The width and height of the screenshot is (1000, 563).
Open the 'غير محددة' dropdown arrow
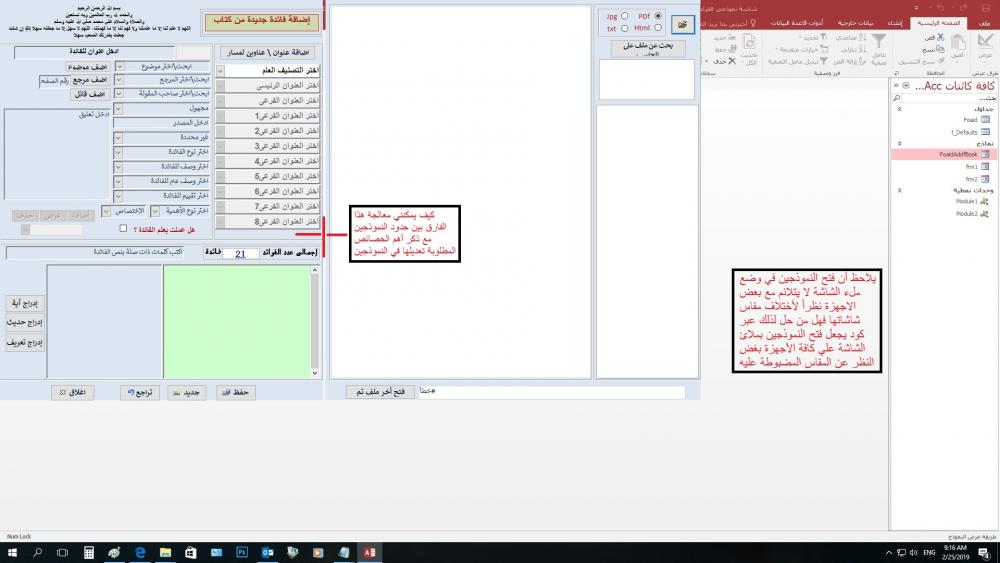118,138
